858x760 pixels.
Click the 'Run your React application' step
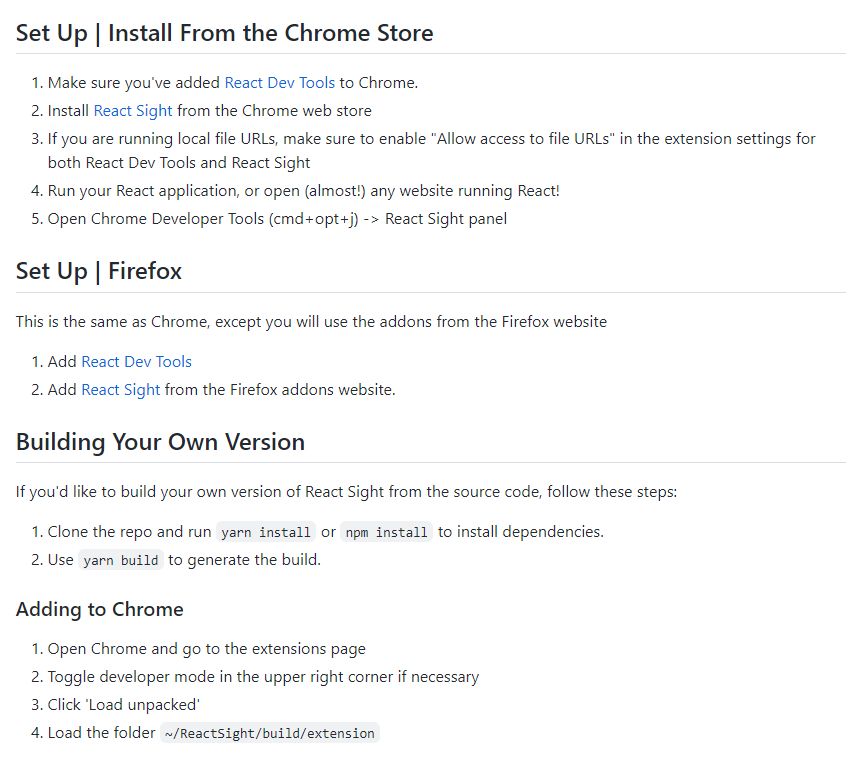[303, 191]
